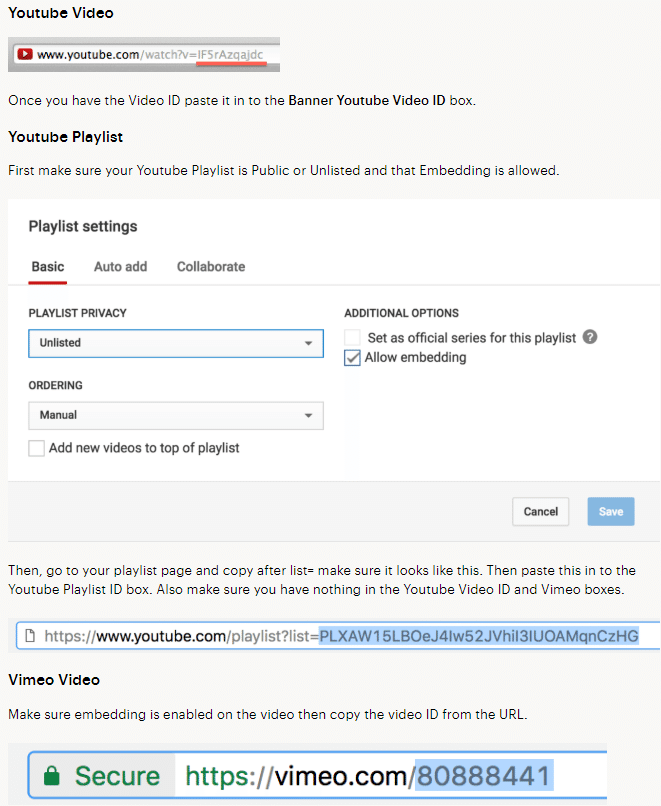The height and width of the screenshot is (806, 661).
Task: Expand the Ordering dropdown set to Manual
Action: pyautogui.click(x=176, y=415)
